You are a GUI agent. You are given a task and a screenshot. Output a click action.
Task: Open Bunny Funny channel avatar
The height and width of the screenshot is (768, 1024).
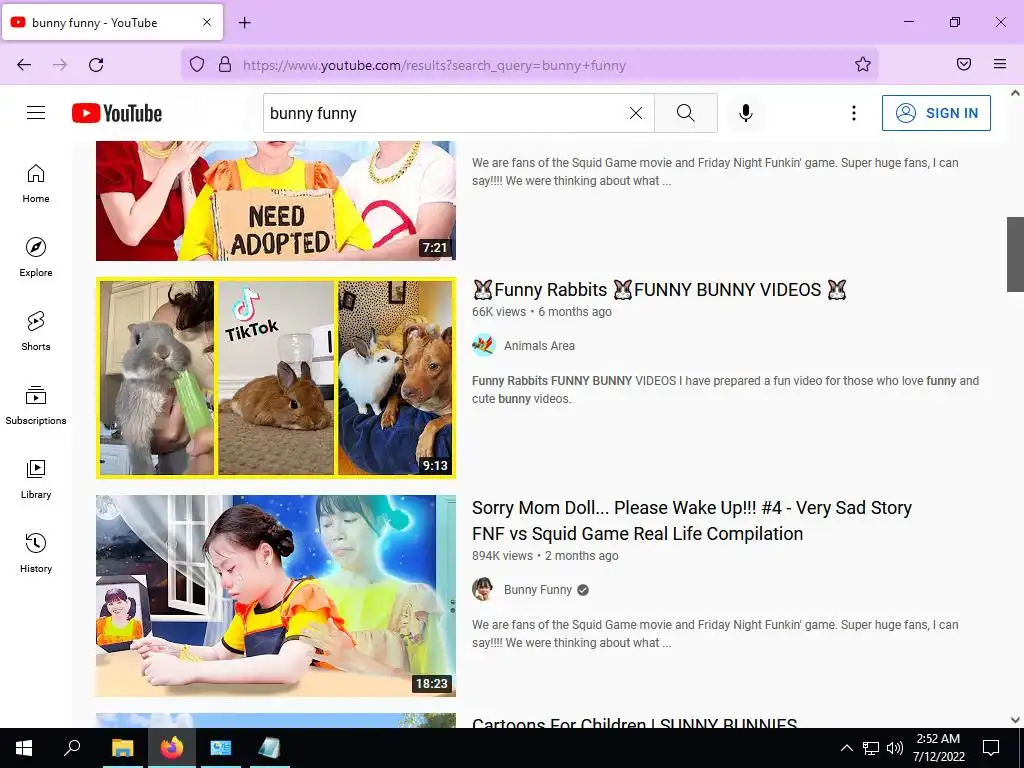tap(483, 589)
